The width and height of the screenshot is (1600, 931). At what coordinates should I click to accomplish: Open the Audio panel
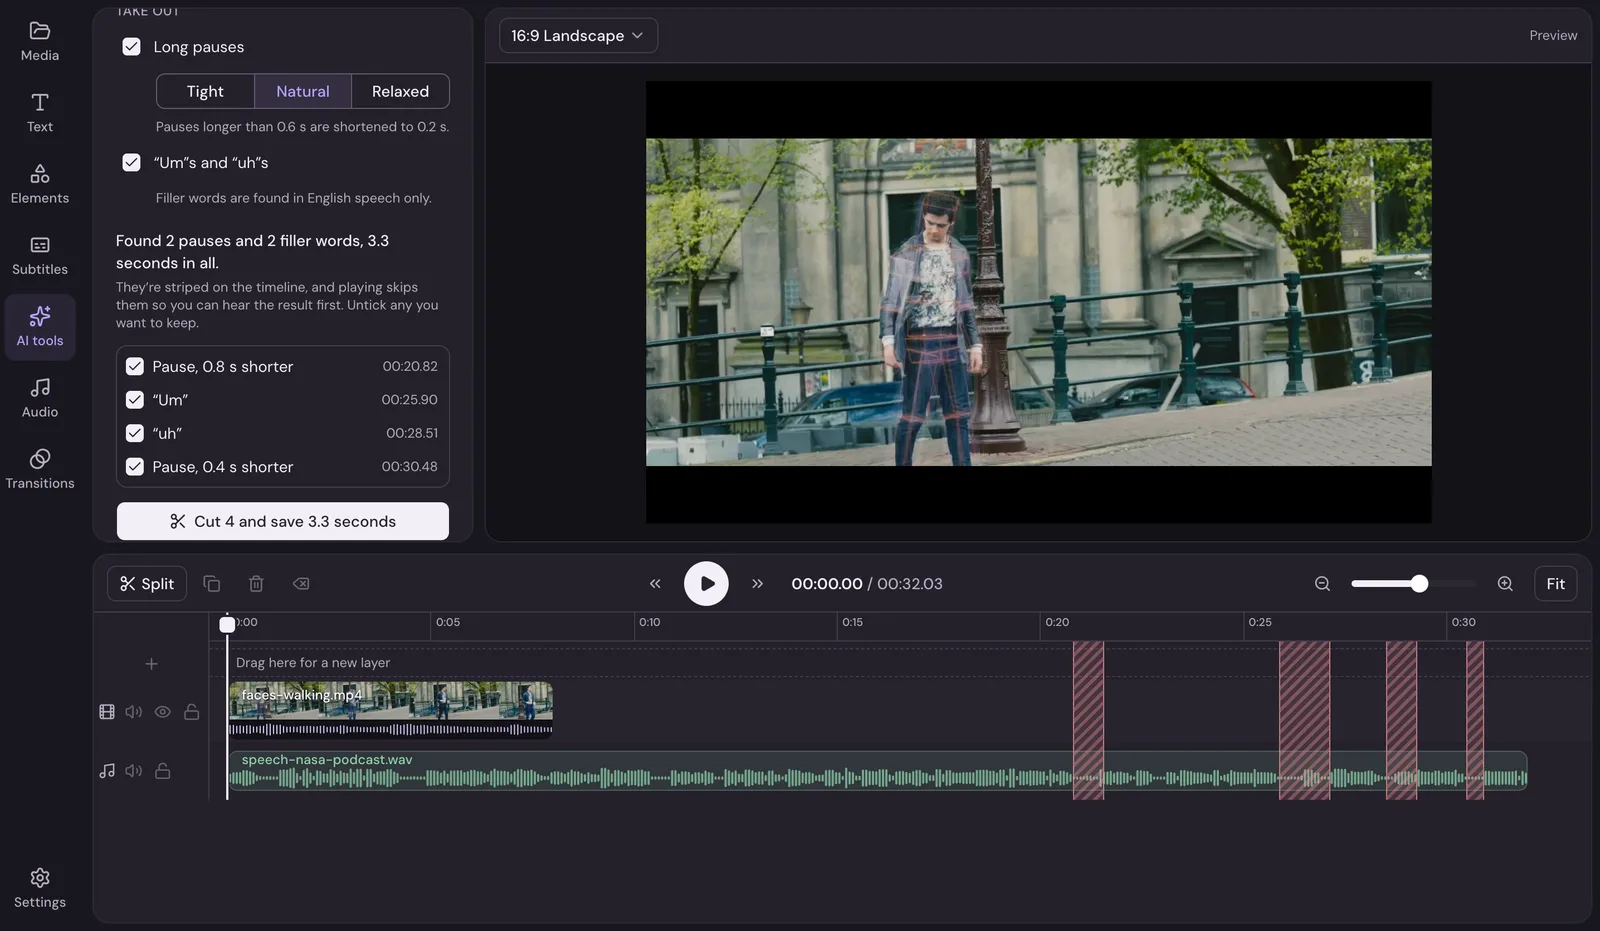40,398
